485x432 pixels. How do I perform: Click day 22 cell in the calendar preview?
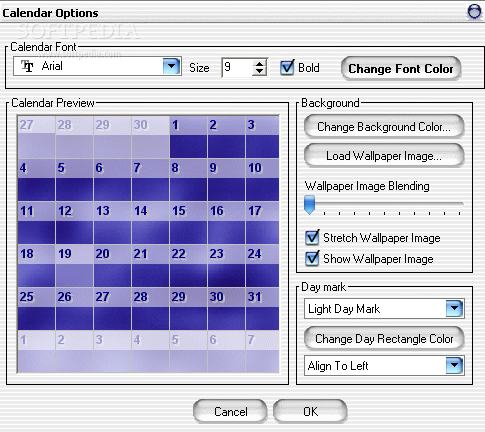[188, 266]
